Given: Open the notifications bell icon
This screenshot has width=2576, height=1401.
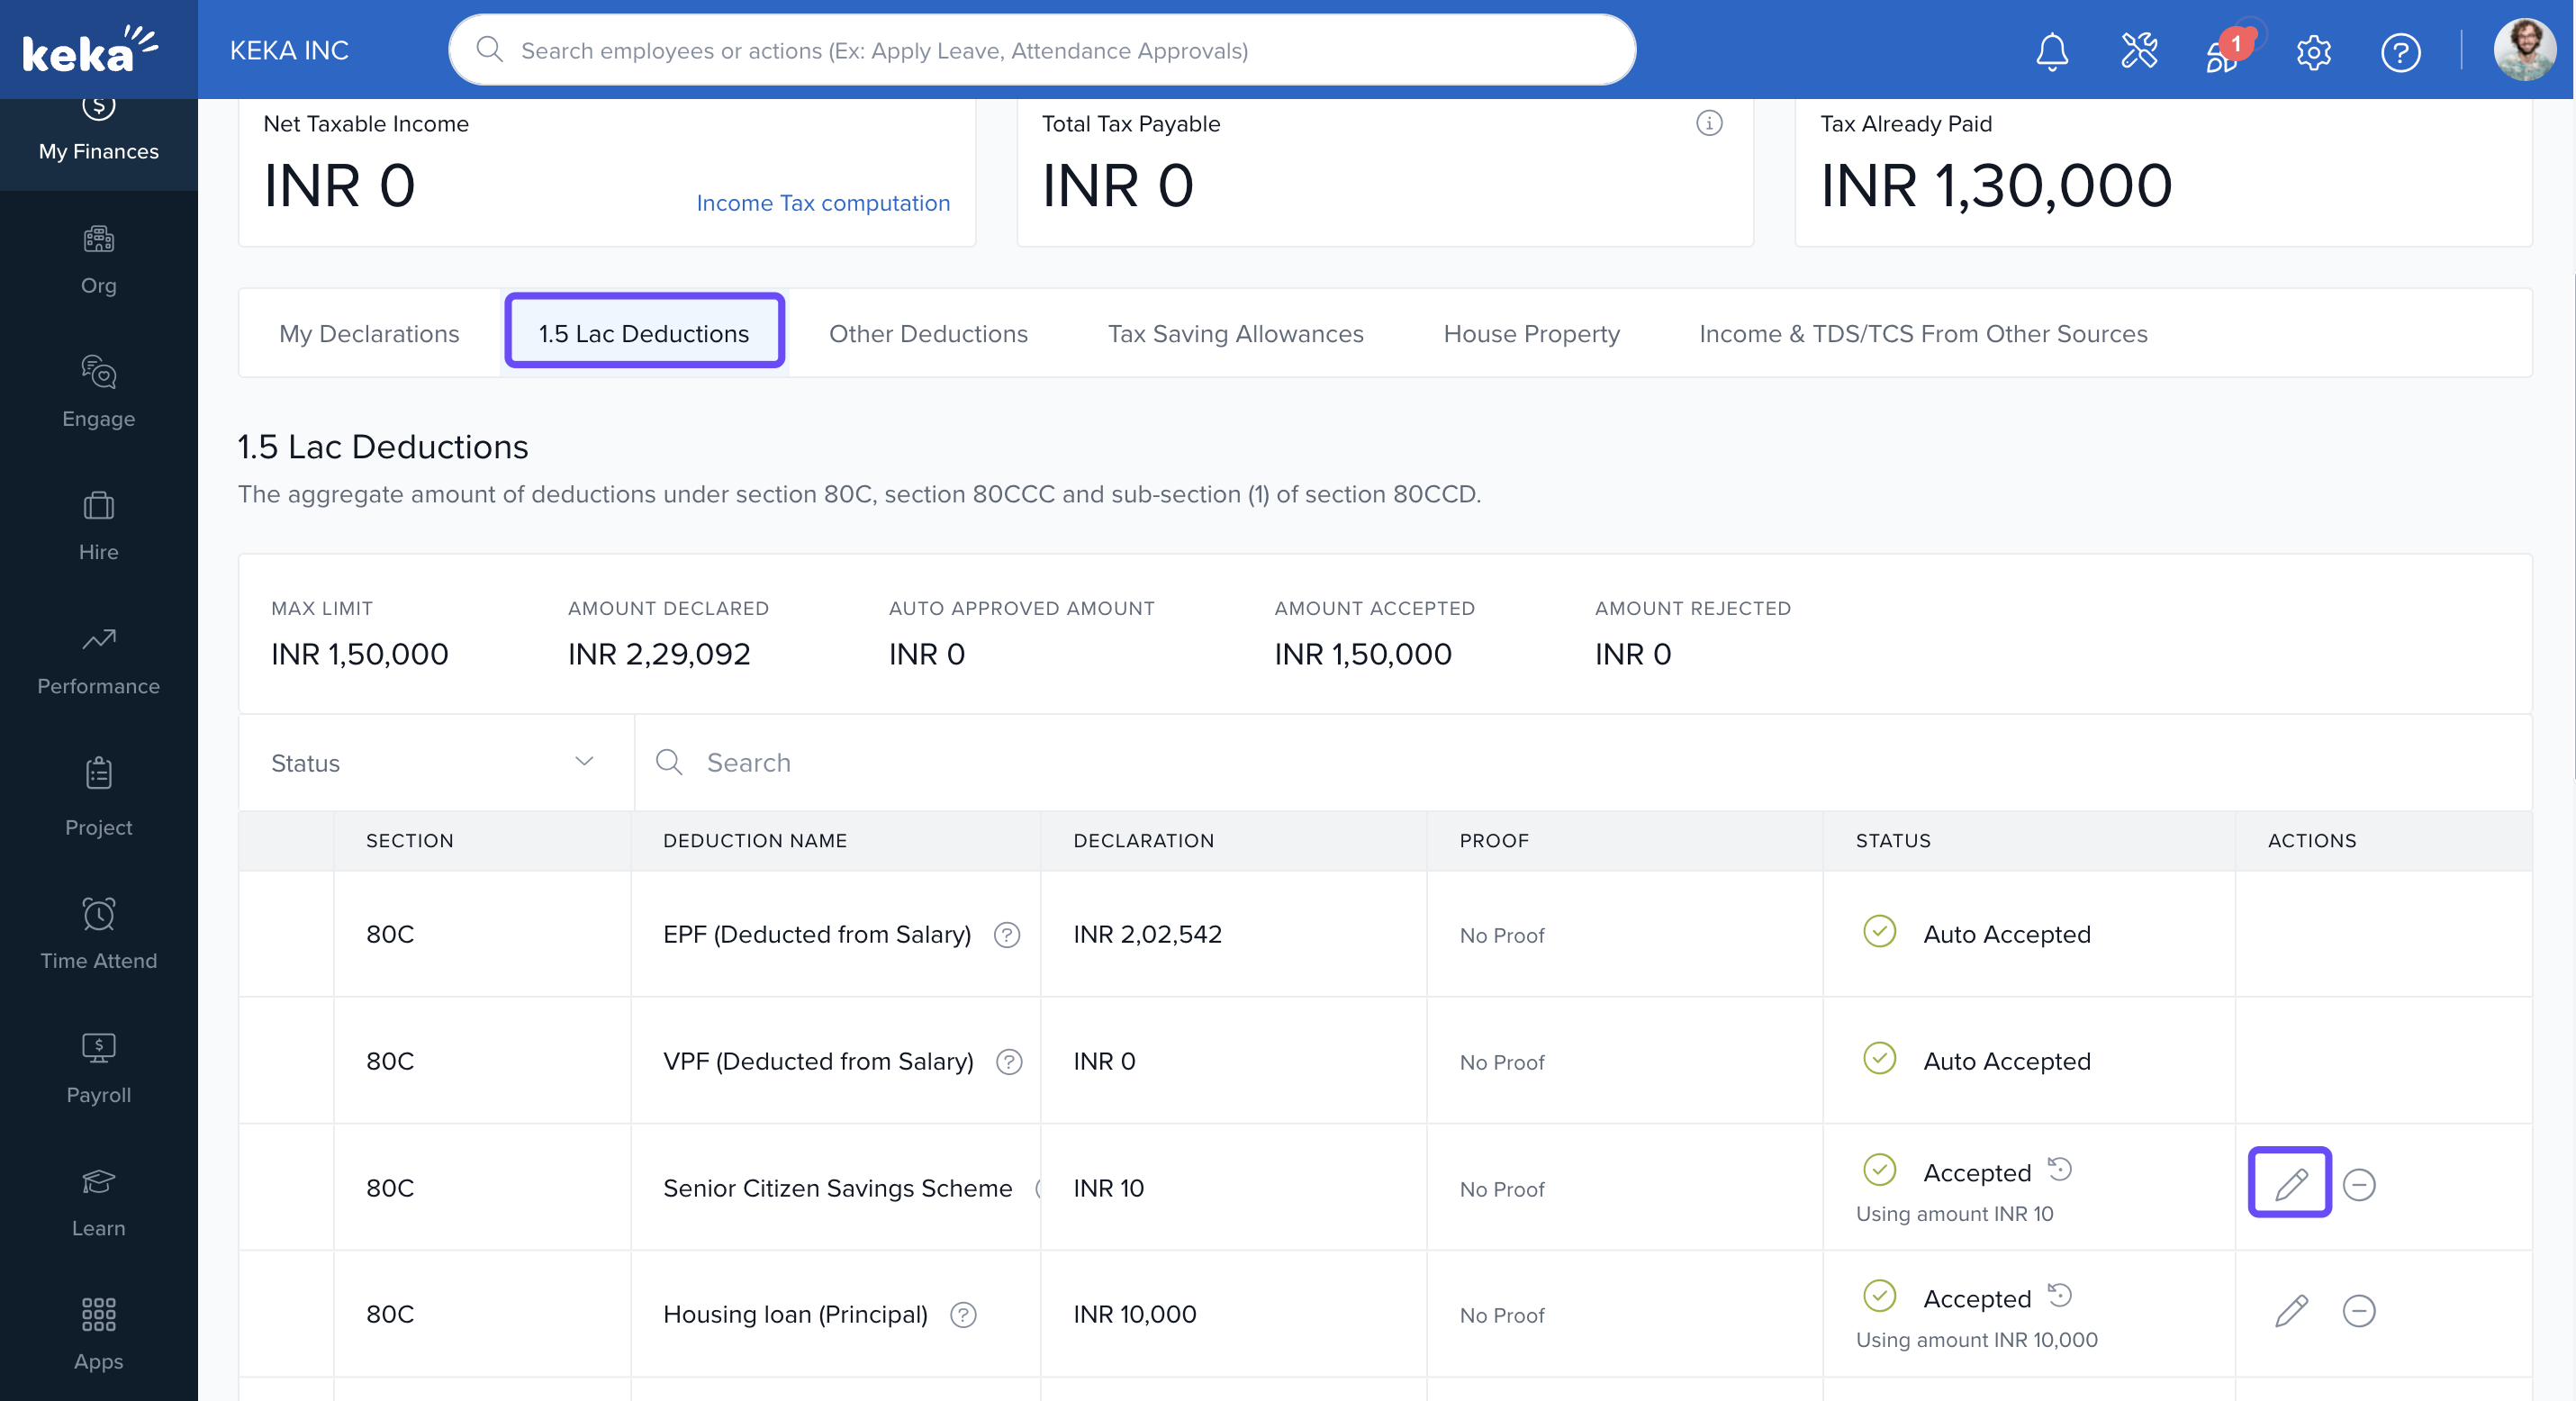Looking at the screenshot, I should click(2051, 51).
